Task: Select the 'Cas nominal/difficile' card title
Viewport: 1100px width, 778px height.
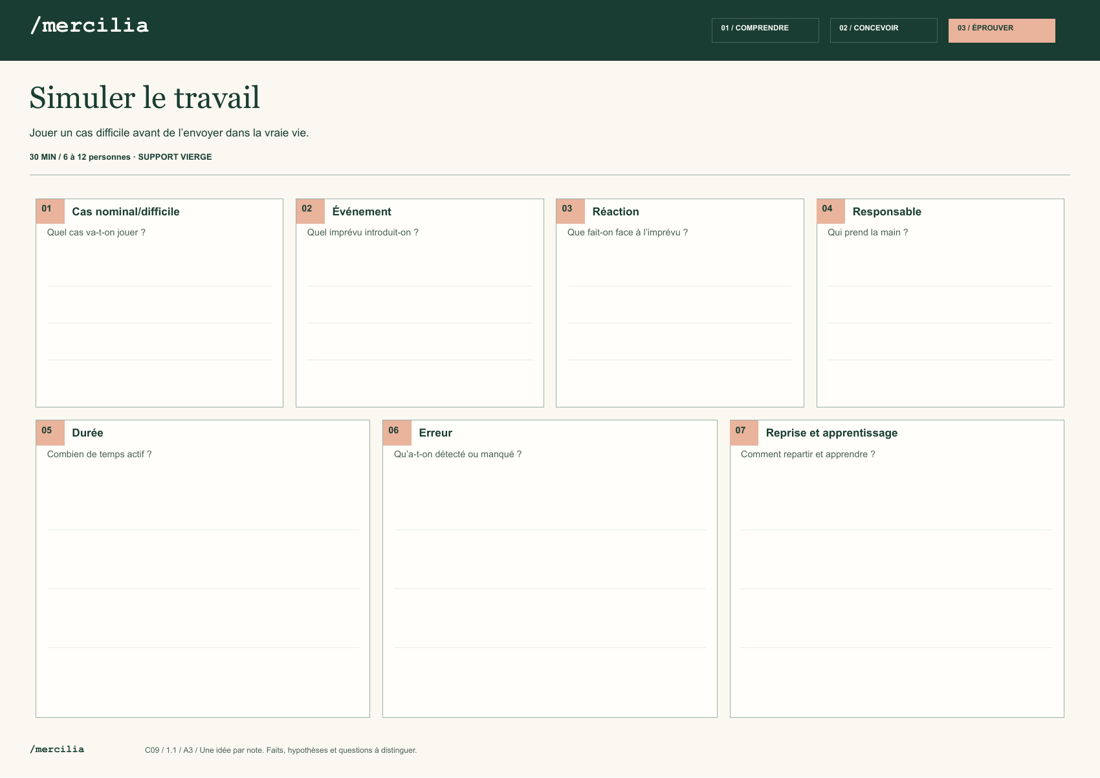Action: coord(126,211)
